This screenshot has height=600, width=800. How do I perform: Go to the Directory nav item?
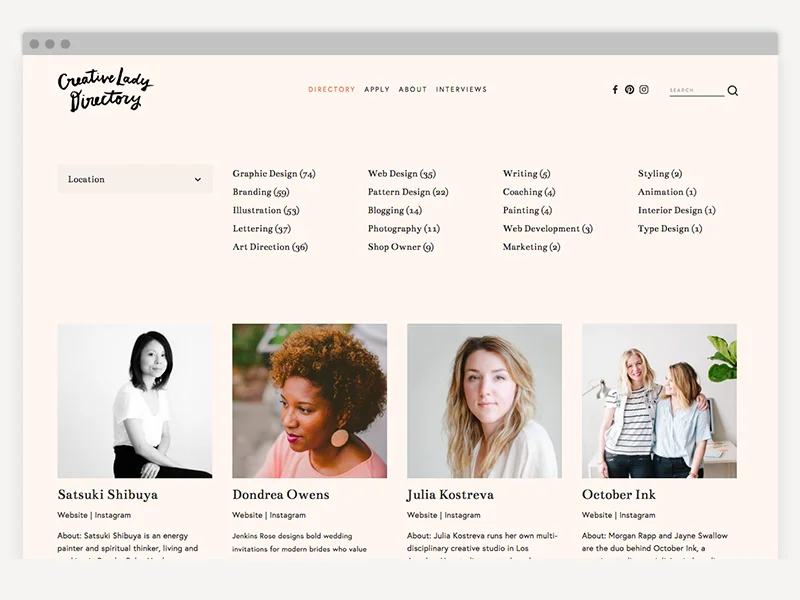pos(332,89)
